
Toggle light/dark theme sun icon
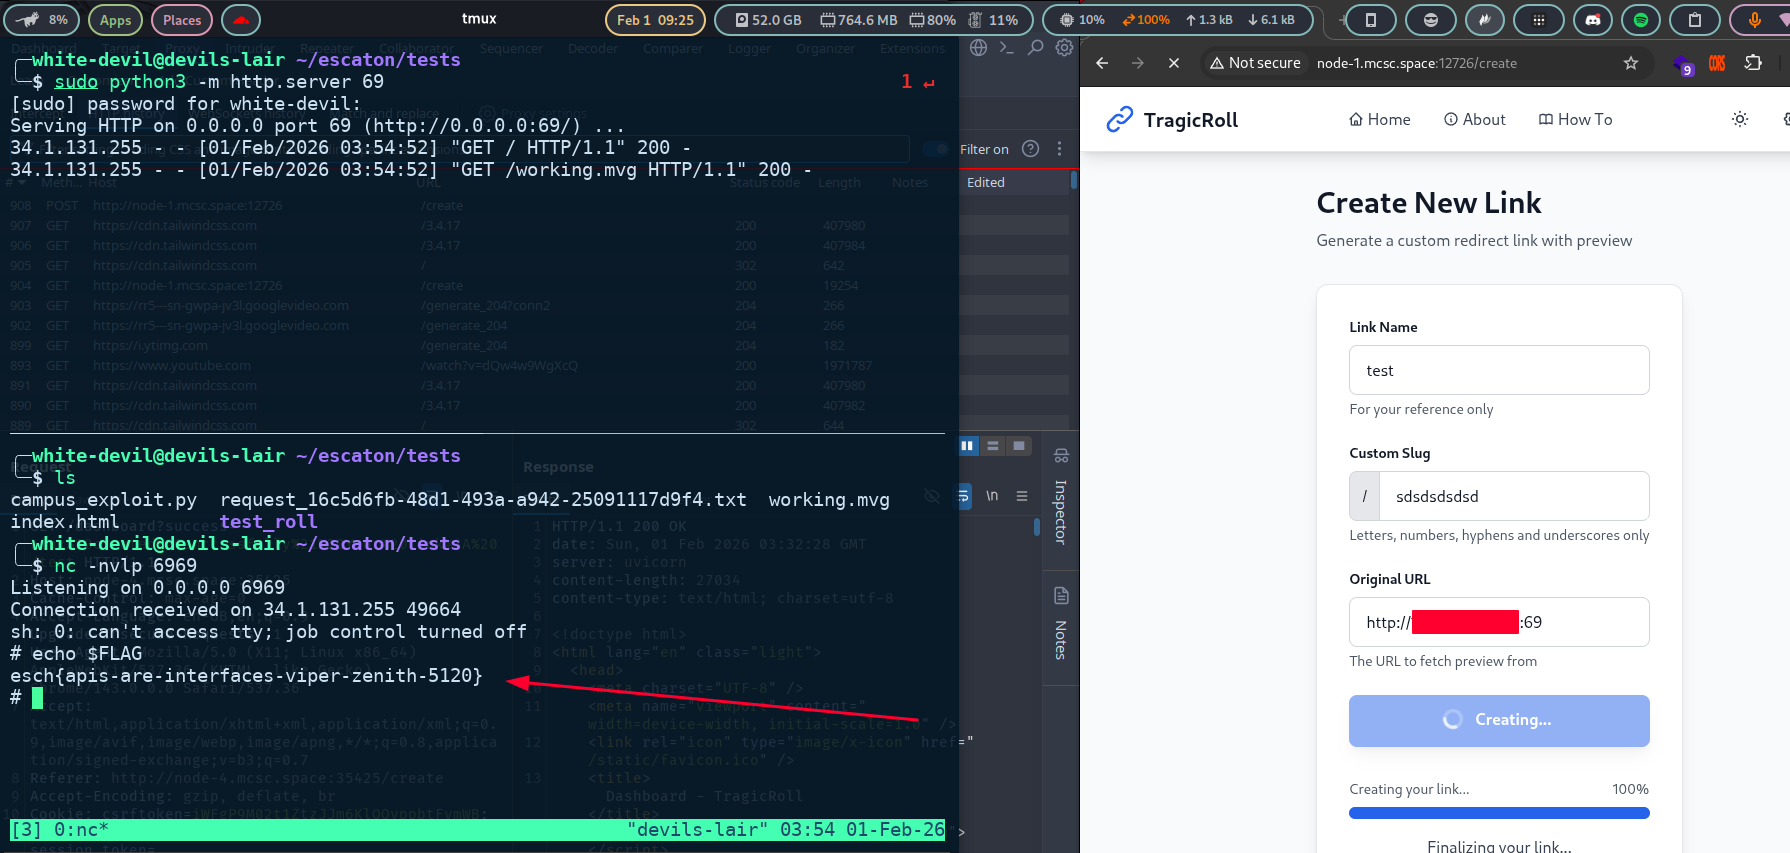(x=1740, y=119)
